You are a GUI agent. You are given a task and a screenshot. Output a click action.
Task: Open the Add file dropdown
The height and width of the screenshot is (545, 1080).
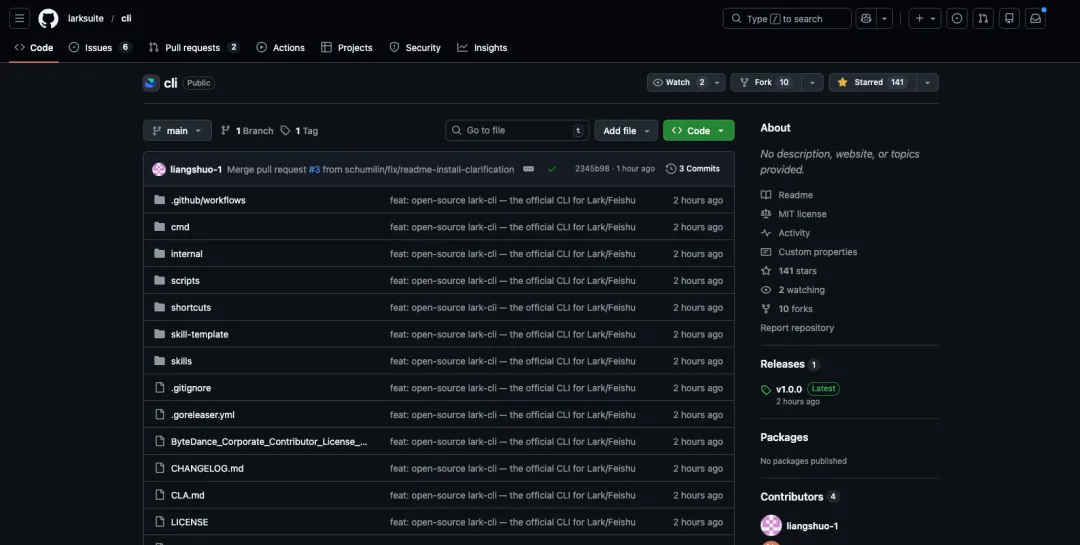[x=626, y=130]
